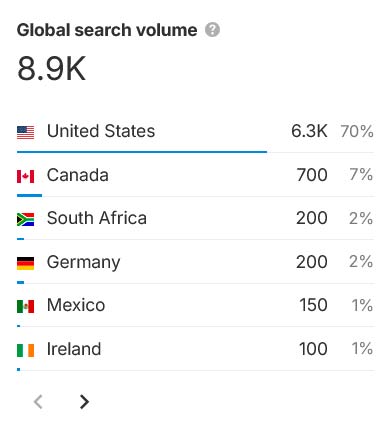
Task: Go to previous page of countries
Action: tap(38, 401)
